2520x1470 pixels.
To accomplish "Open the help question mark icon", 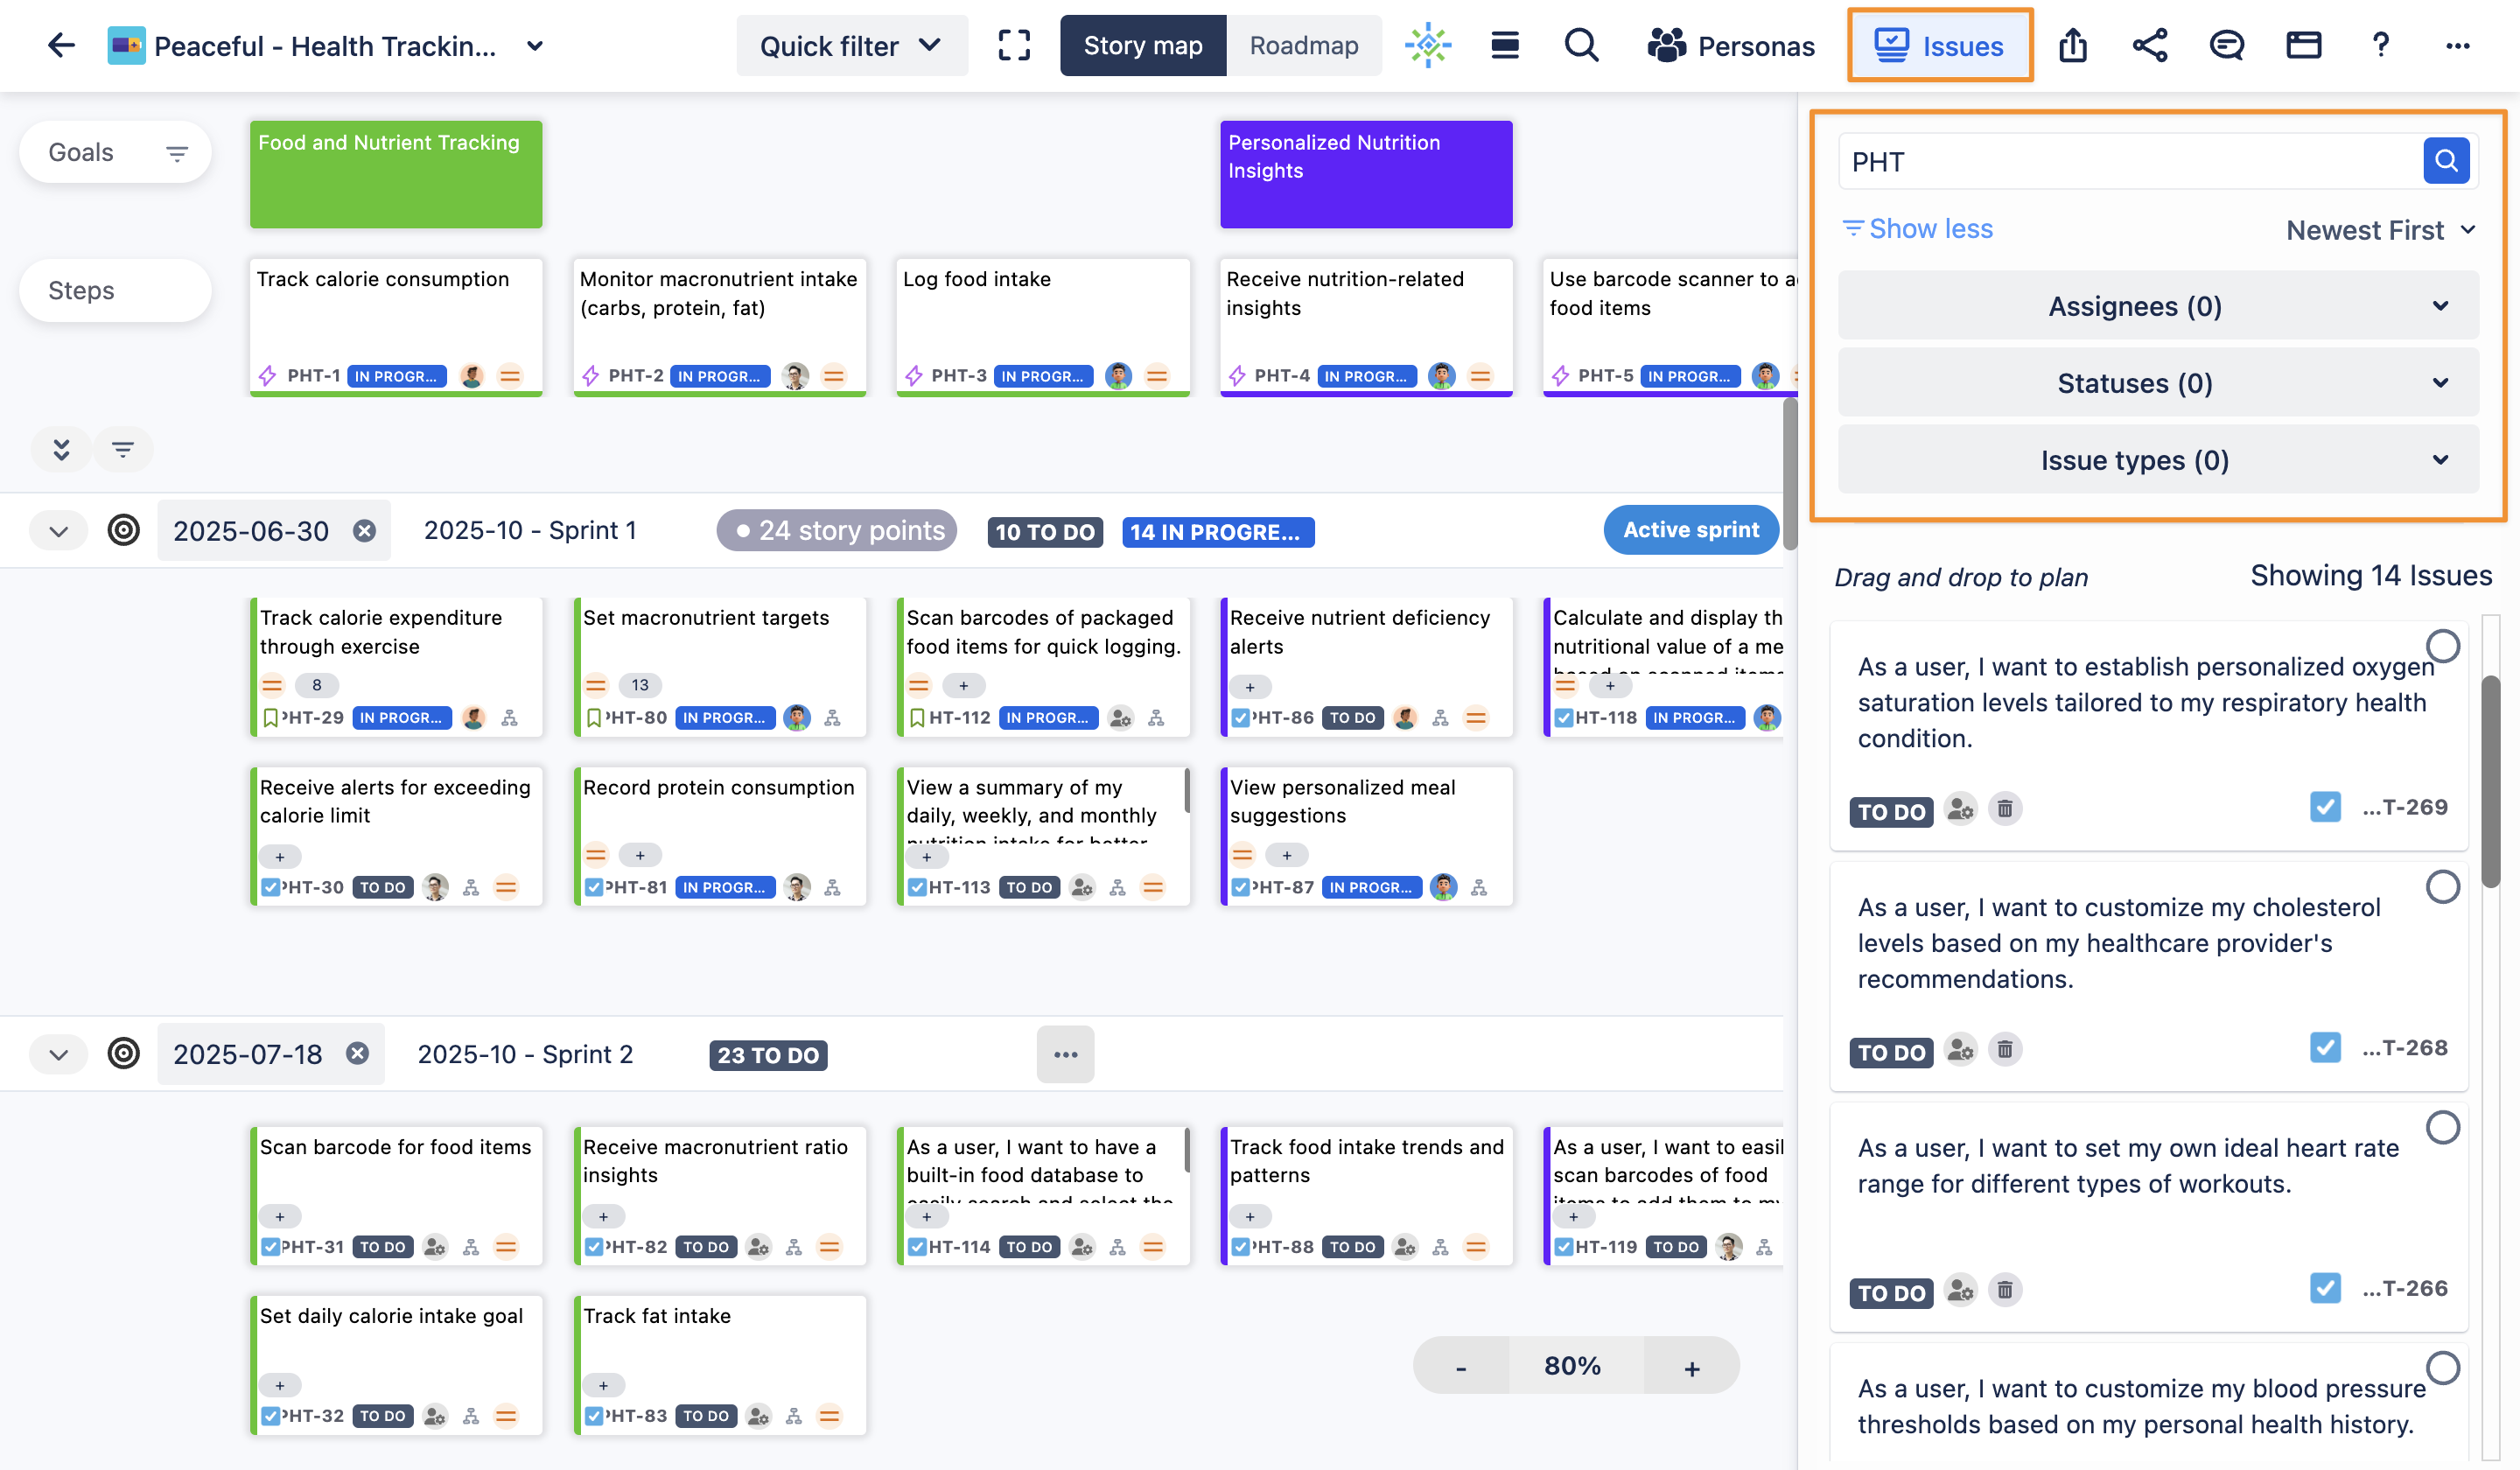I will pos(2380,46).
